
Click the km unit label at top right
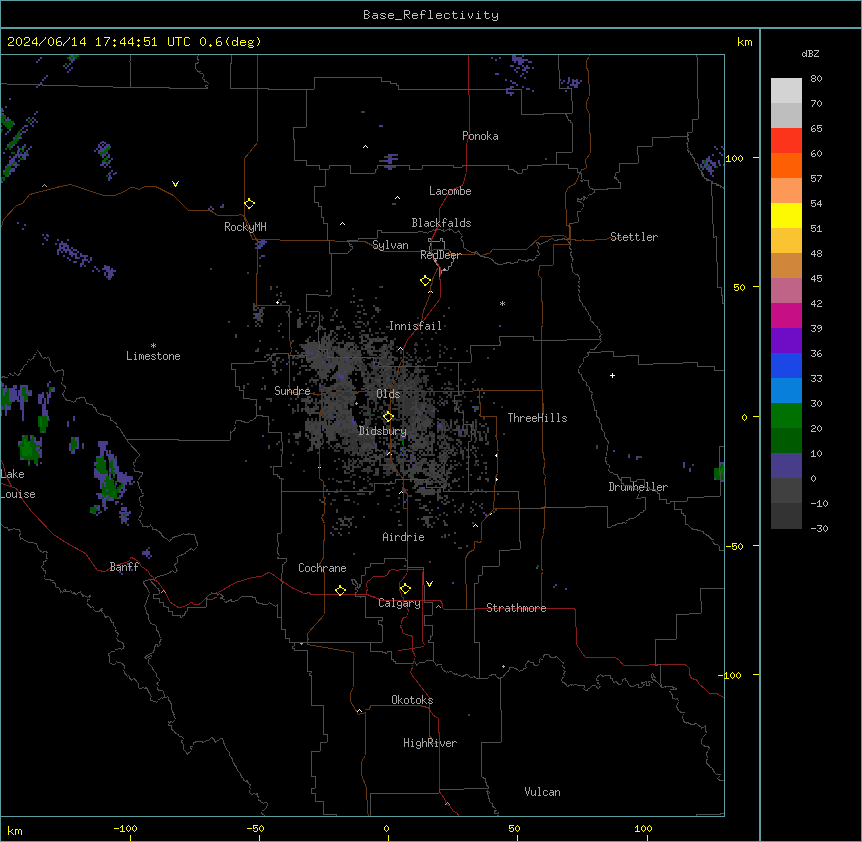(744, 42)
